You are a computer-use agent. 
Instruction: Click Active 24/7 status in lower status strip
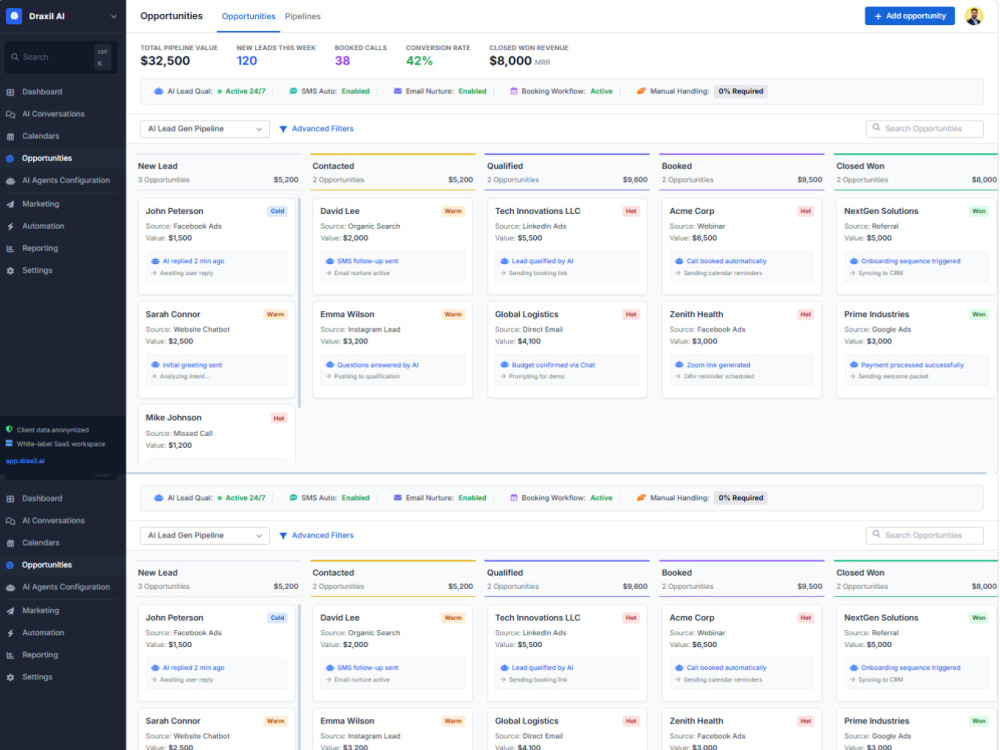(242, 498)
